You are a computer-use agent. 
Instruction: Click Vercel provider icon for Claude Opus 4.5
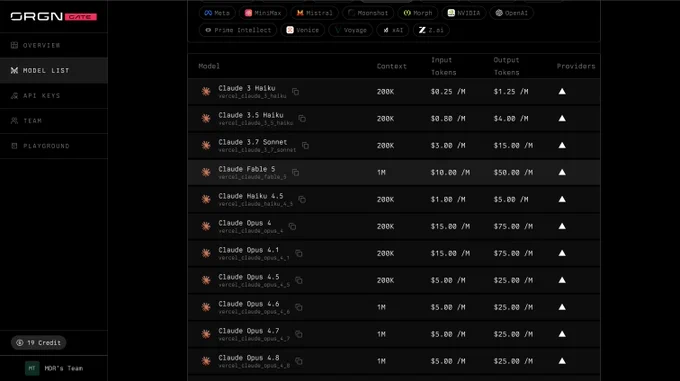click(562, 280)
